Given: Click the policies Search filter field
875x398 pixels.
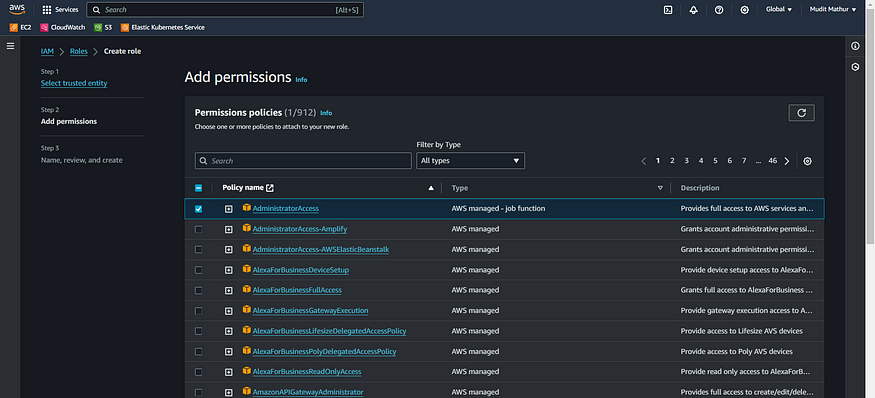Looking at the screenshot, I should click(x=303, y=161).
